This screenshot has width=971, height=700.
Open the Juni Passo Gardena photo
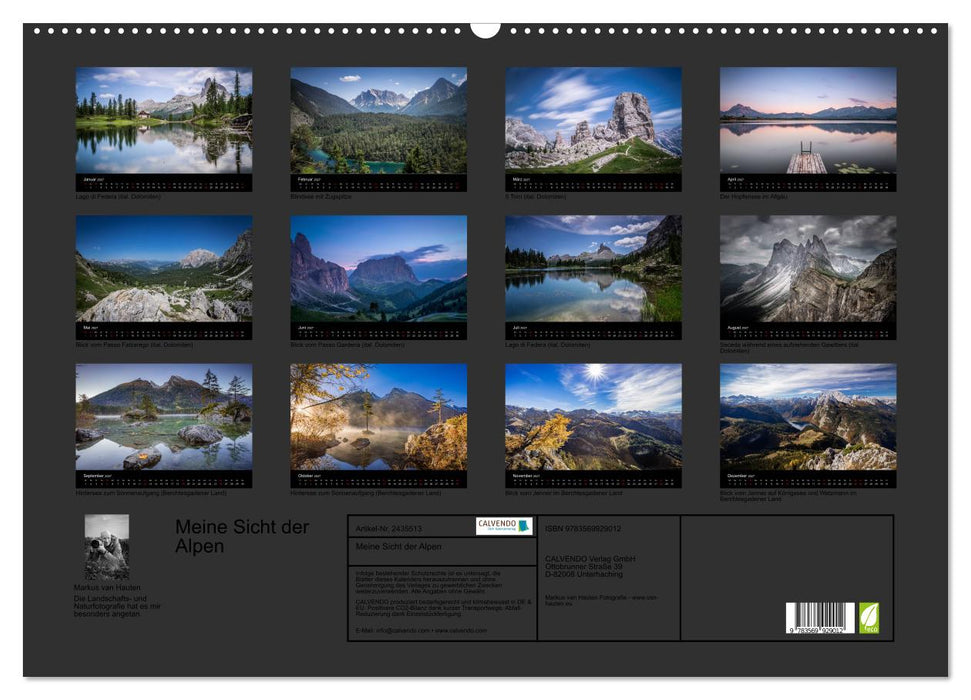coord(378,268)
